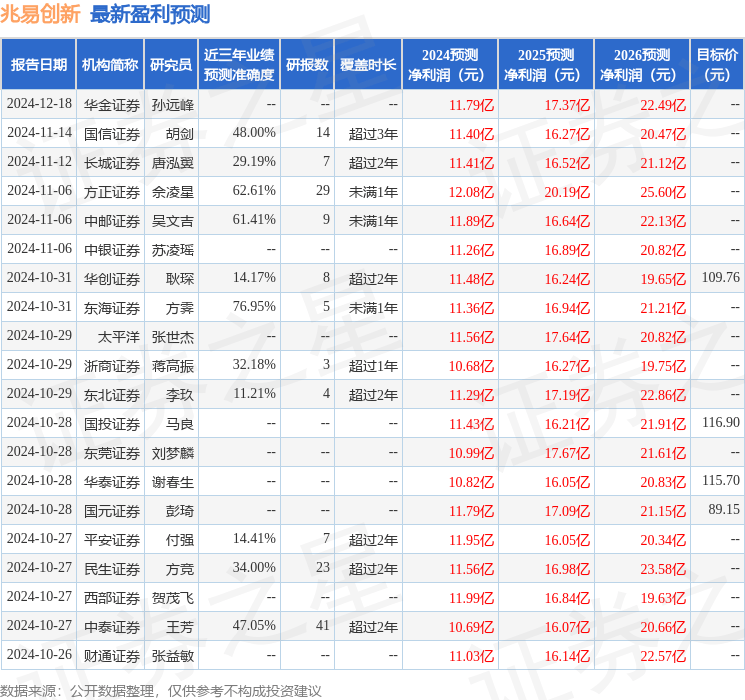Click the 东北证券 institution cell

click(112, 395)
